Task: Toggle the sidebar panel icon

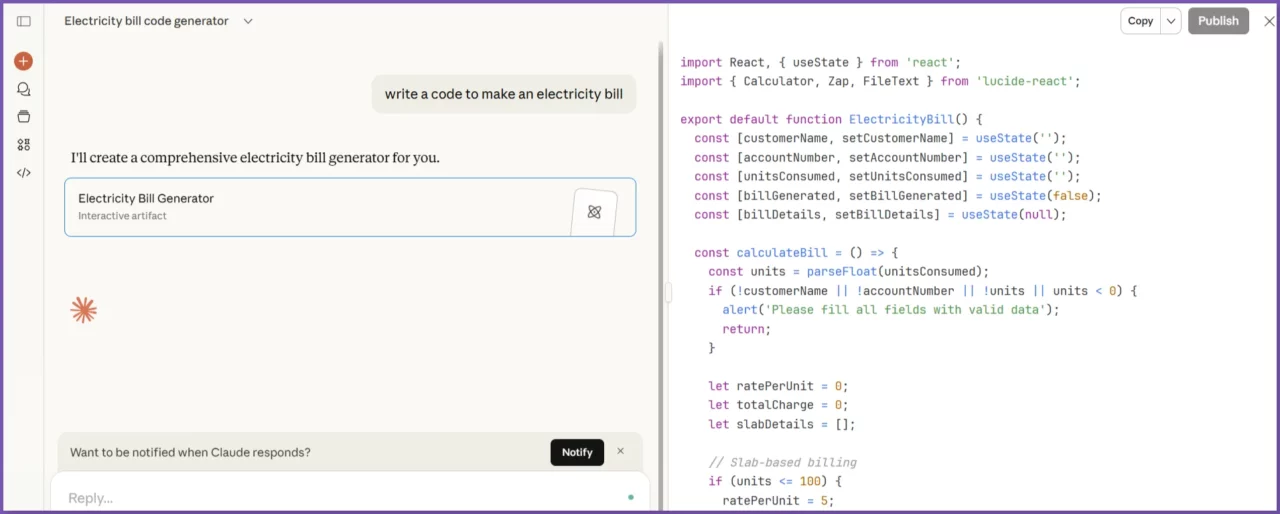Action: click(x=24, y=21)
